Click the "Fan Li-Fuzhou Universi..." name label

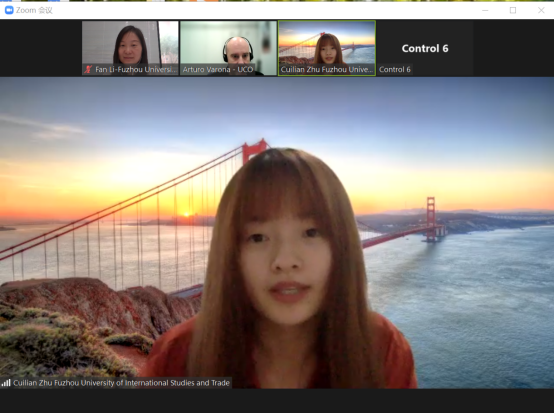coord(136,70)
